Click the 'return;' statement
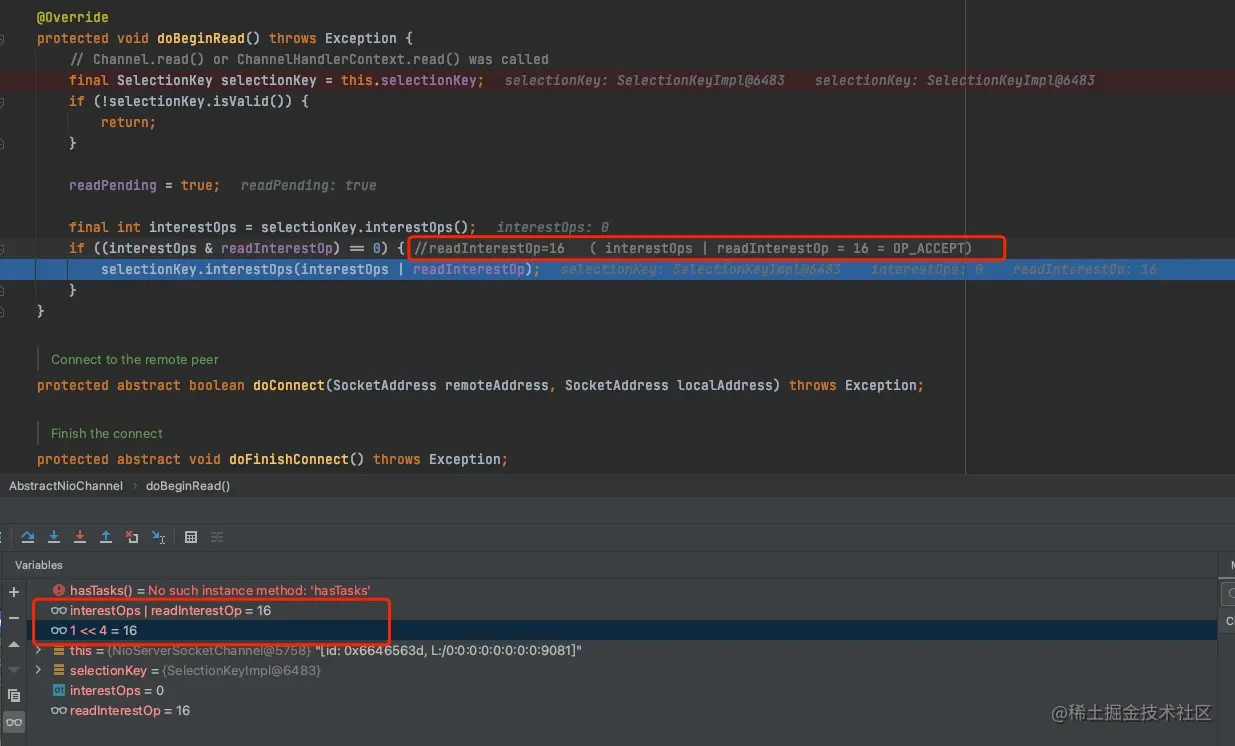1235x746 pixels. pyautogui.click(x=128, y=122)
